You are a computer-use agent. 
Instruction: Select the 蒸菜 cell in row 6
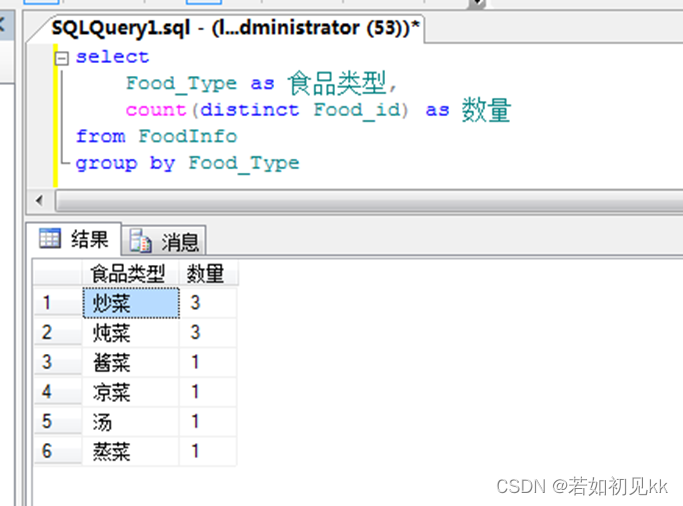(131, 451)
